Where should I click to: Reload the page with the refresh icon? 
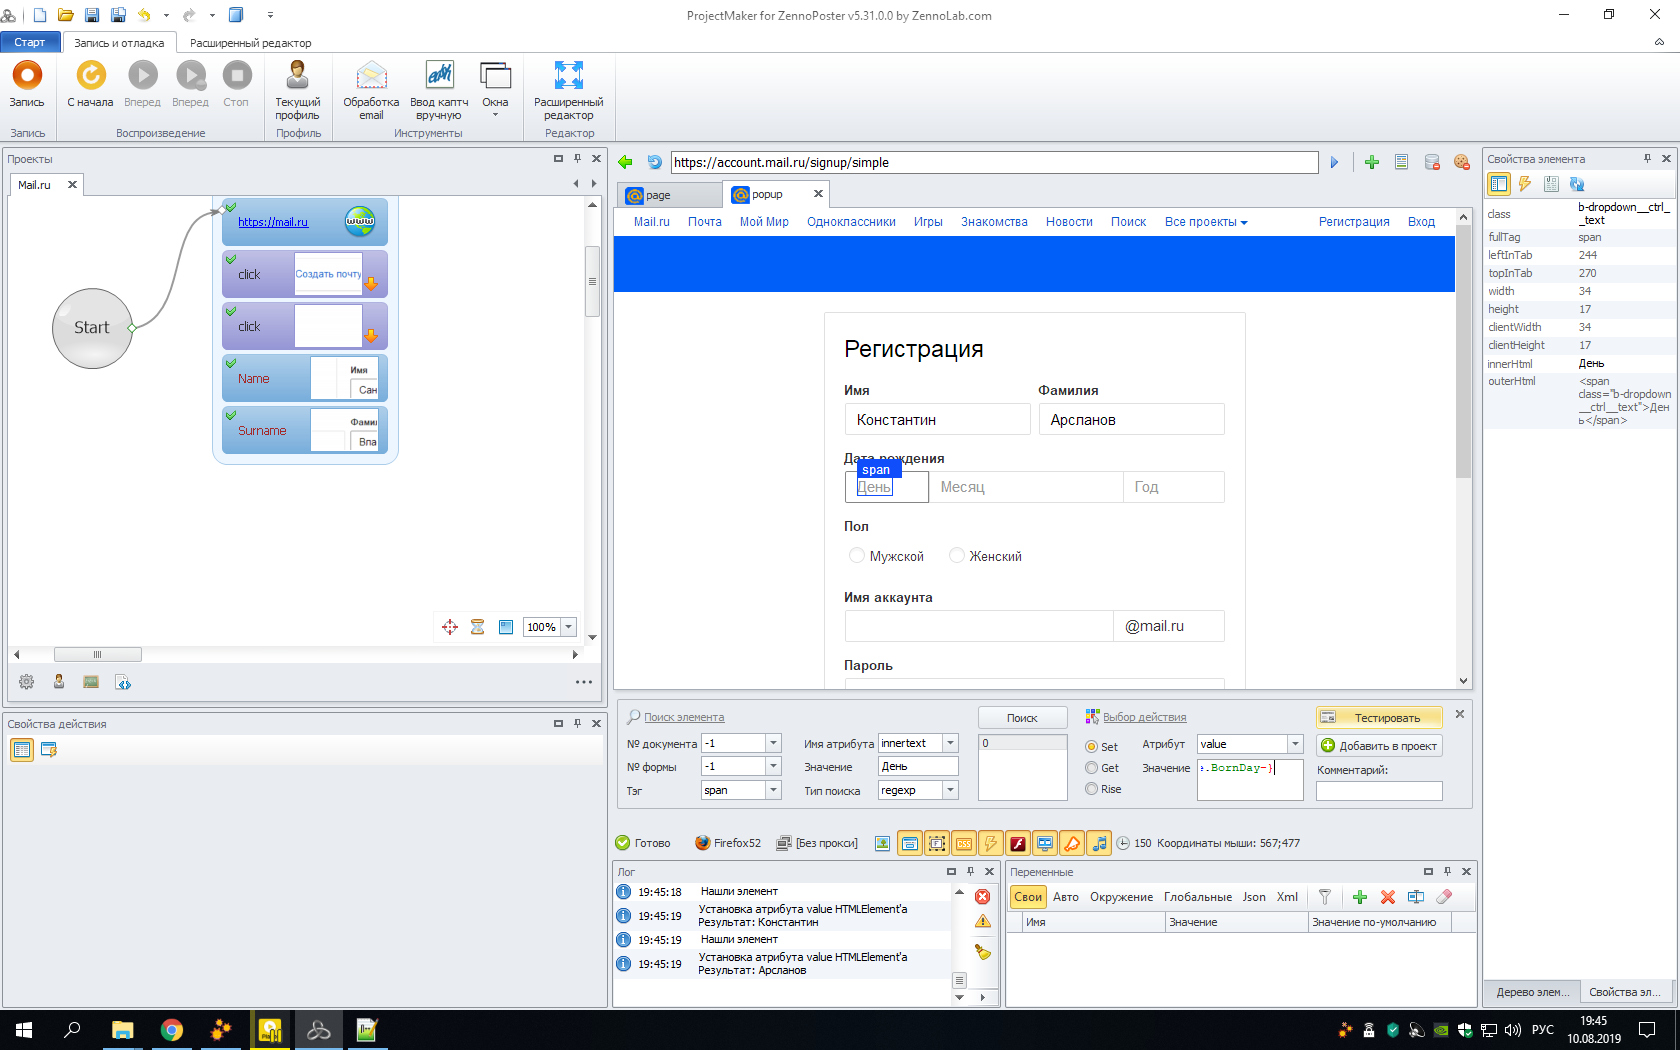(x=654, y=162)
